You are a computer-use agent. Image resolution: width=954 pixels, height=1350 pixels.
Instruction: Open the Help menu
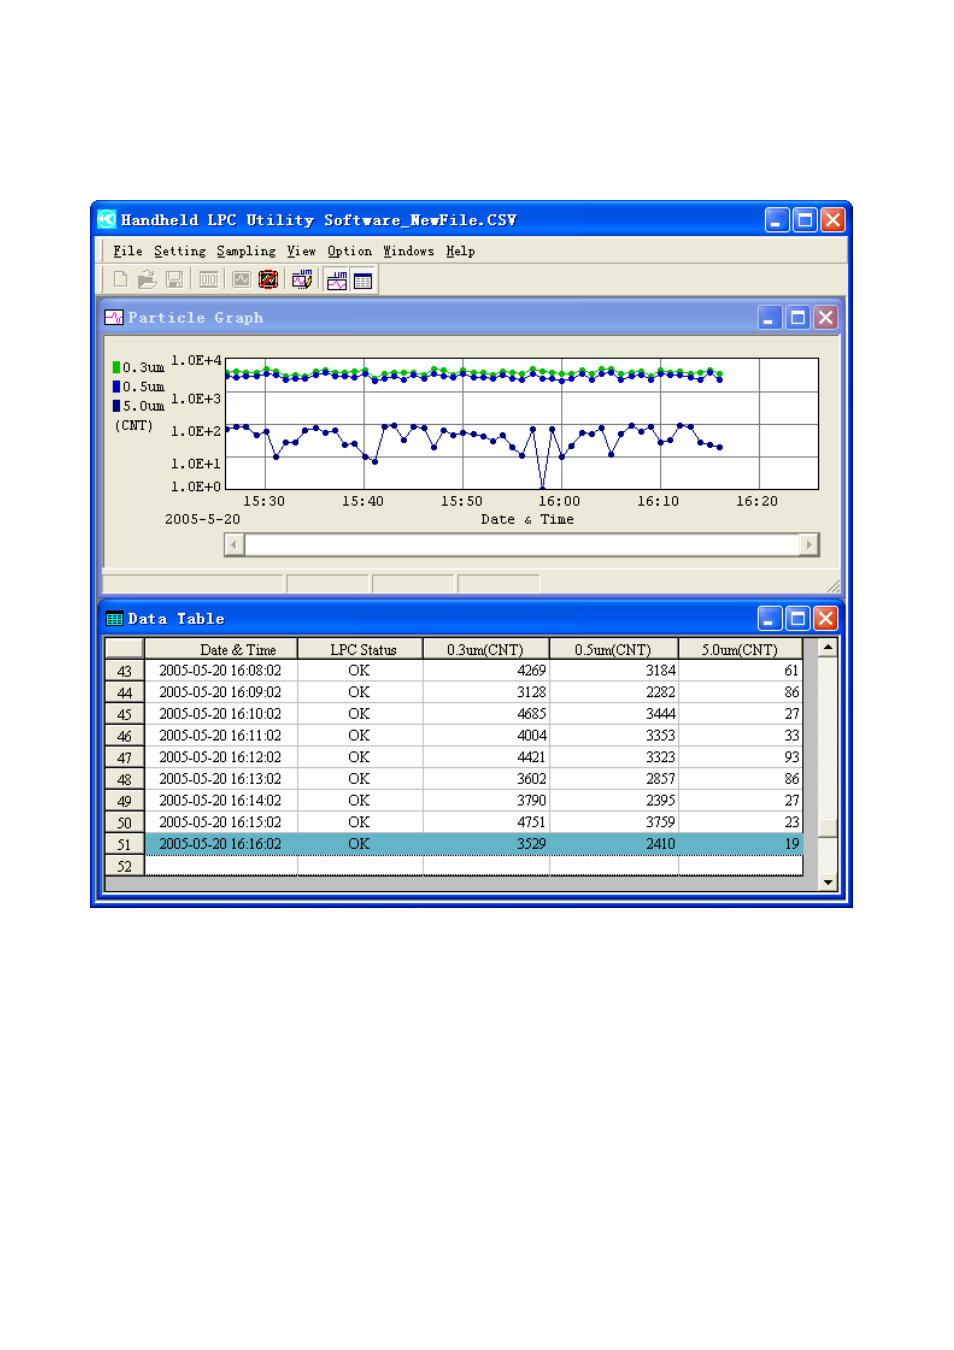[460, 251]
